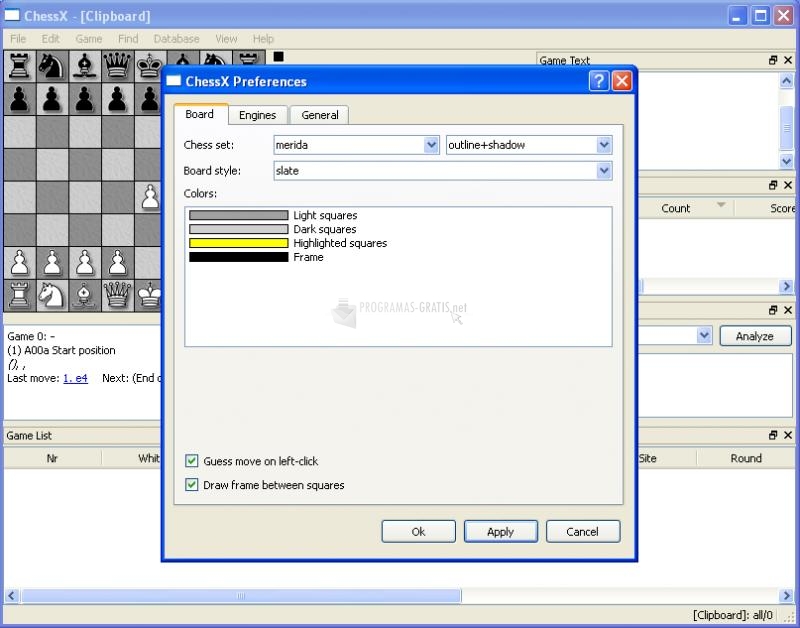Choose the Highlighted squares yellow swatch
The image size is (800, 628).
click(238, 243)
